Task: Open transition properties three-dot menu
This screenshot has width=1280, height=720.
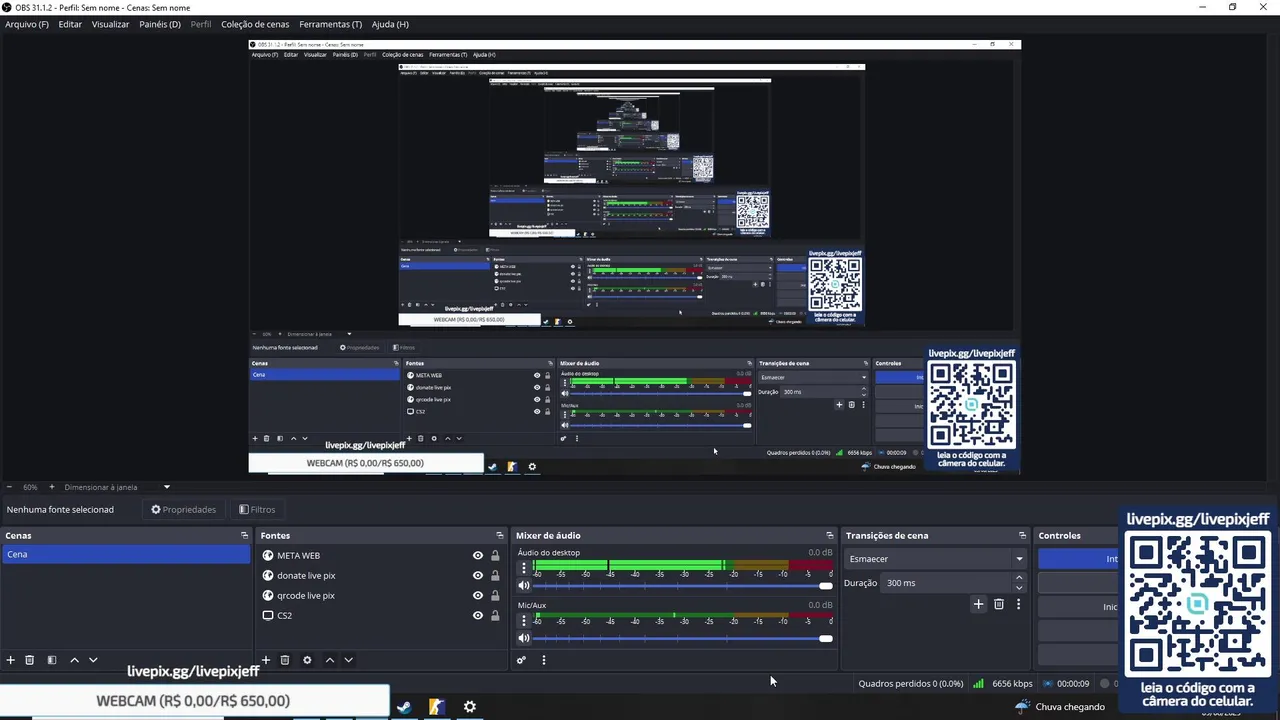Action: pyautogui.click(x=1018, y=604)
